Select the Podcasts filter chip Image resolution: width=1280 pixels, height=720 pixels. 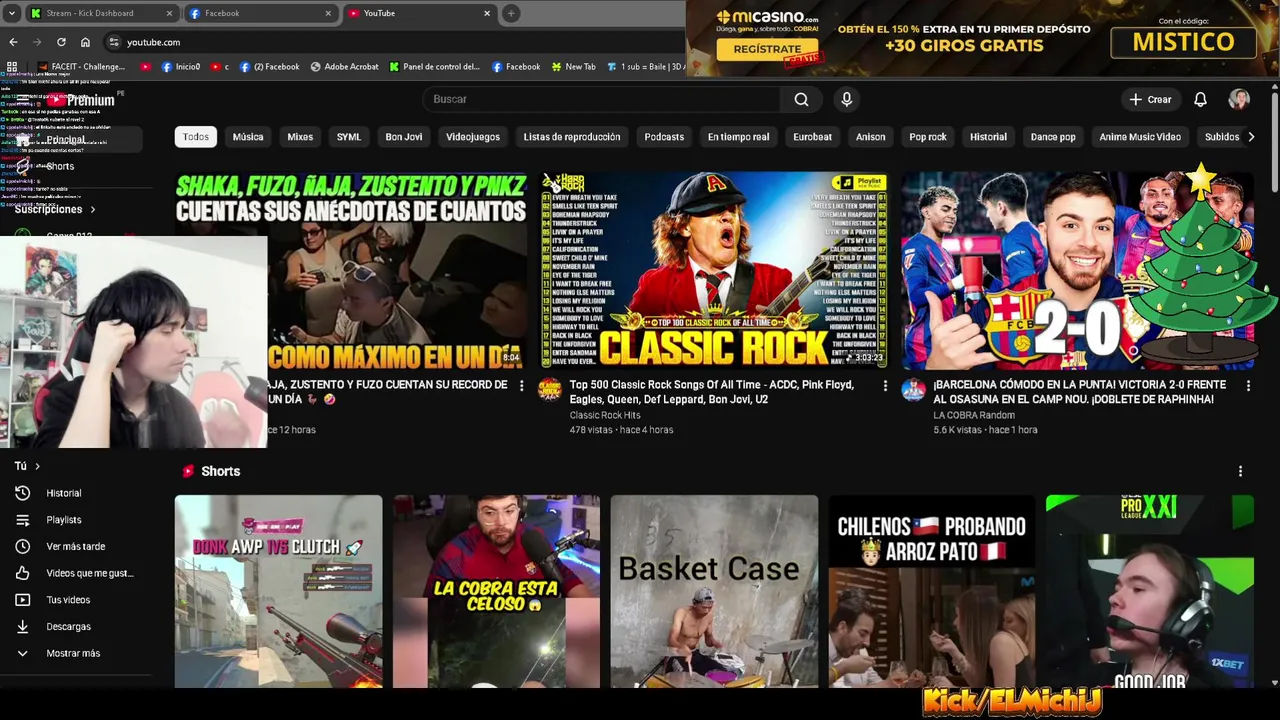click(x=664, y=137)
